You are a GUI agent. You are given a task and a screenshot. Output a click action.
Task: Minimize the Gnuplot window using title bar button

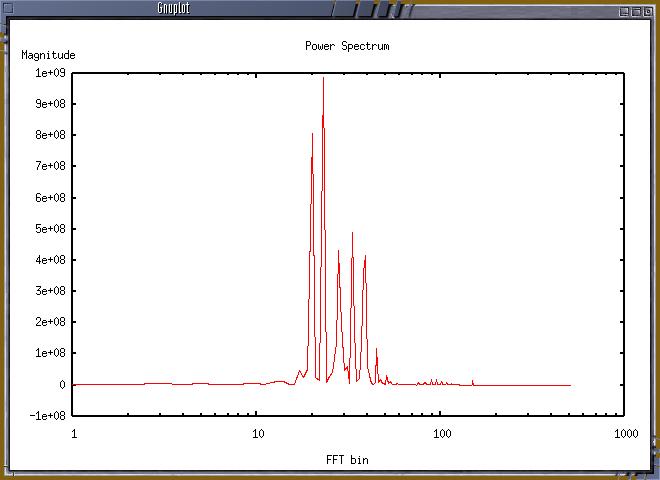(624, 9)
